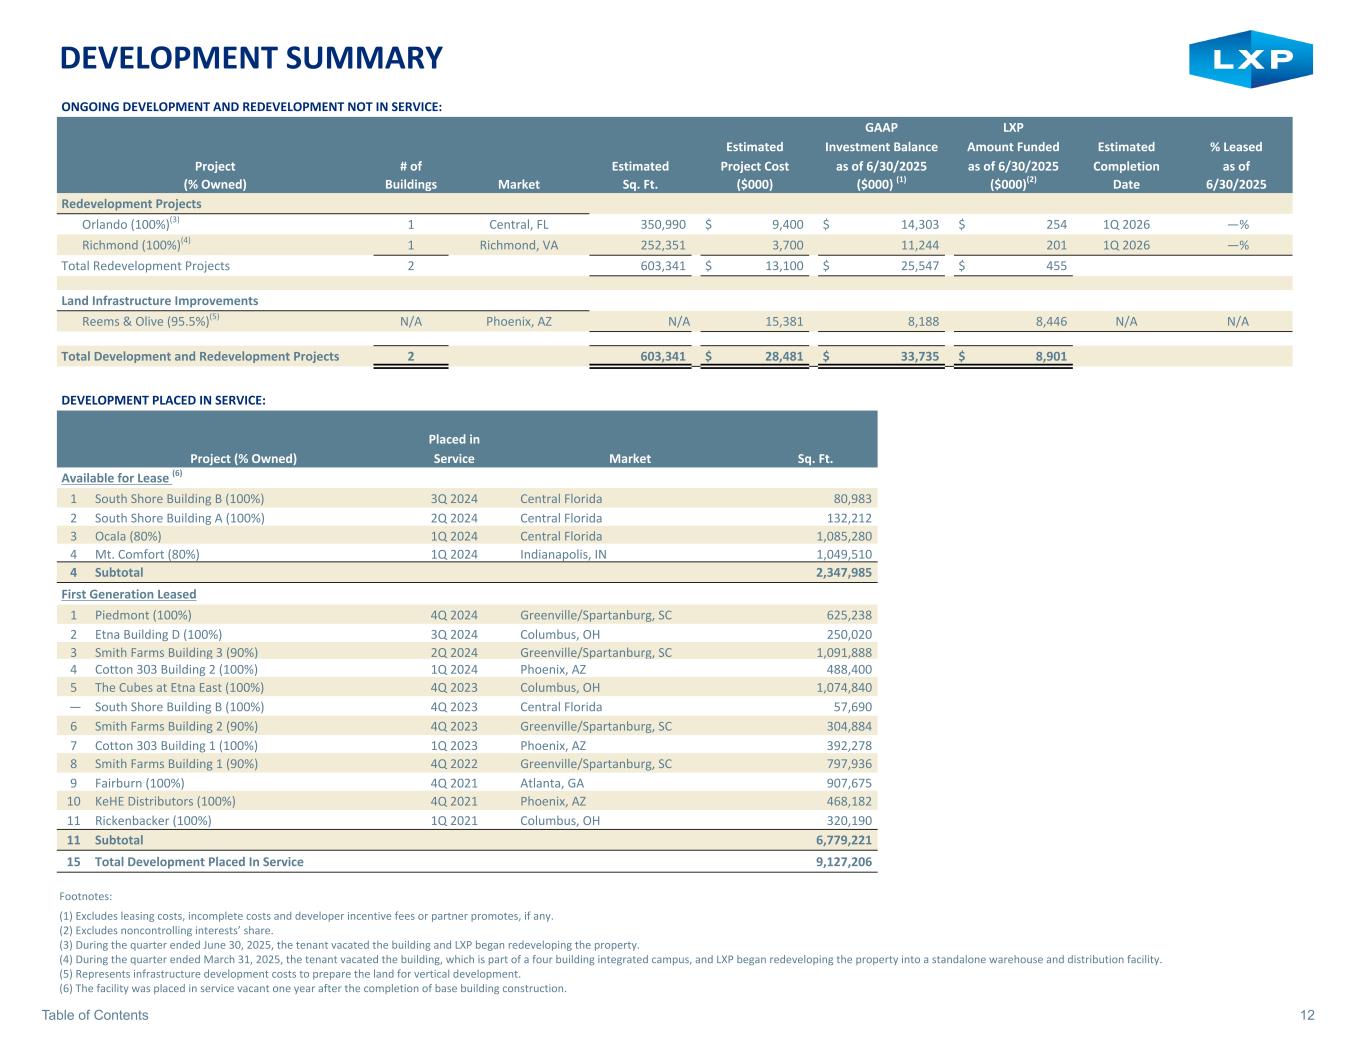Image resolution: width=1365 pixels, height=1055 pixels.
Task: Click the Placed in Service column header
Action: click(x=453, y=449)
